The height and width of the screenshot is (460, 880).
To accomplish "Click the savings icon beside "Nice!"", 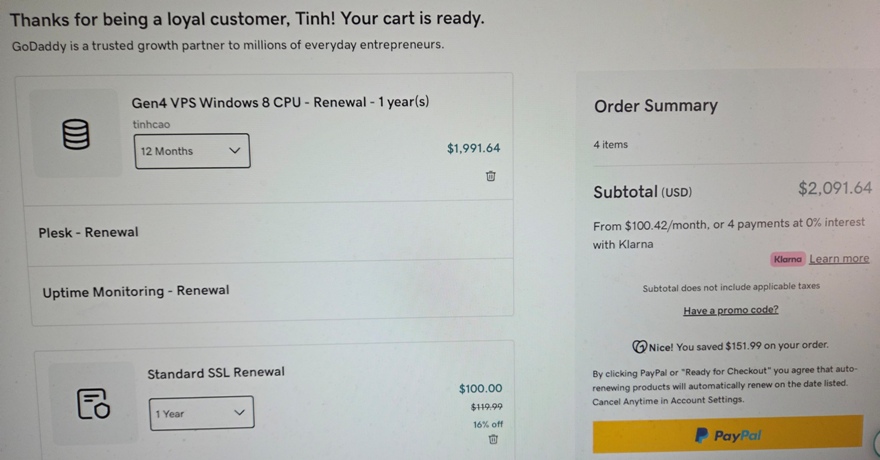I will [639, 346].
